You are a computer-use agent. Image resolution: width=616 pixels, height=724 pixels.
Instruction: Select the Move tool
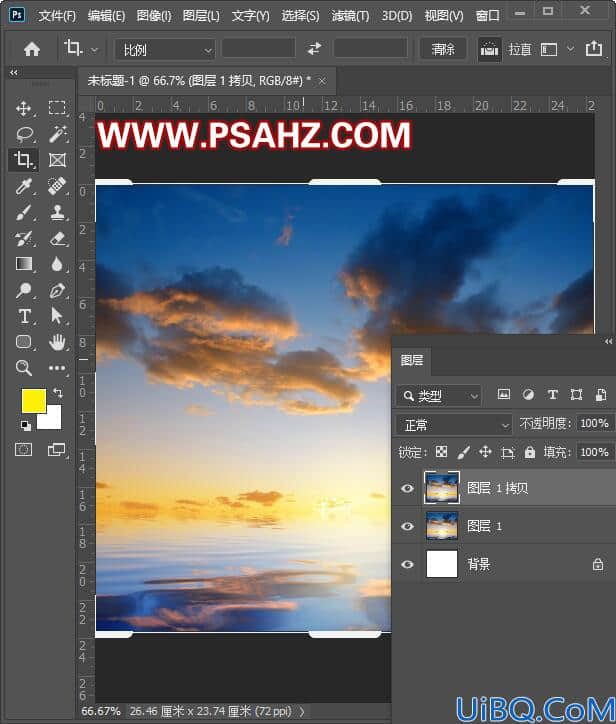click(x=23, y=109)
